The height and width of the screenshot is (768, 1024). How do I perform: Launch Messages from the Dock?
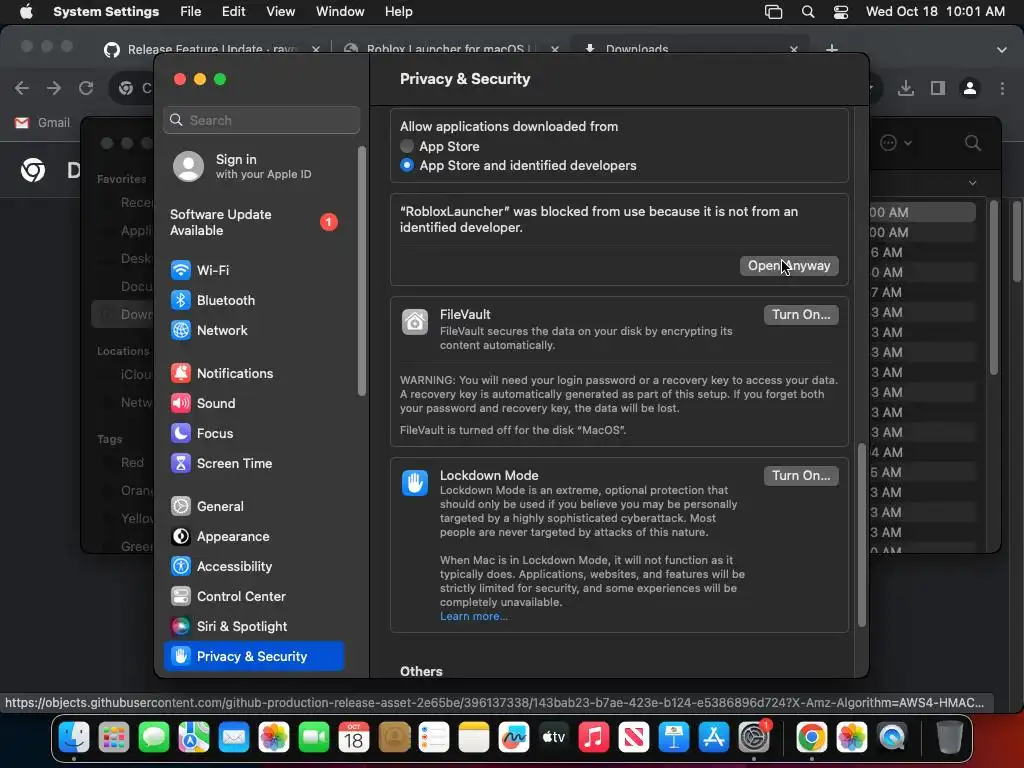coord(154,737)
